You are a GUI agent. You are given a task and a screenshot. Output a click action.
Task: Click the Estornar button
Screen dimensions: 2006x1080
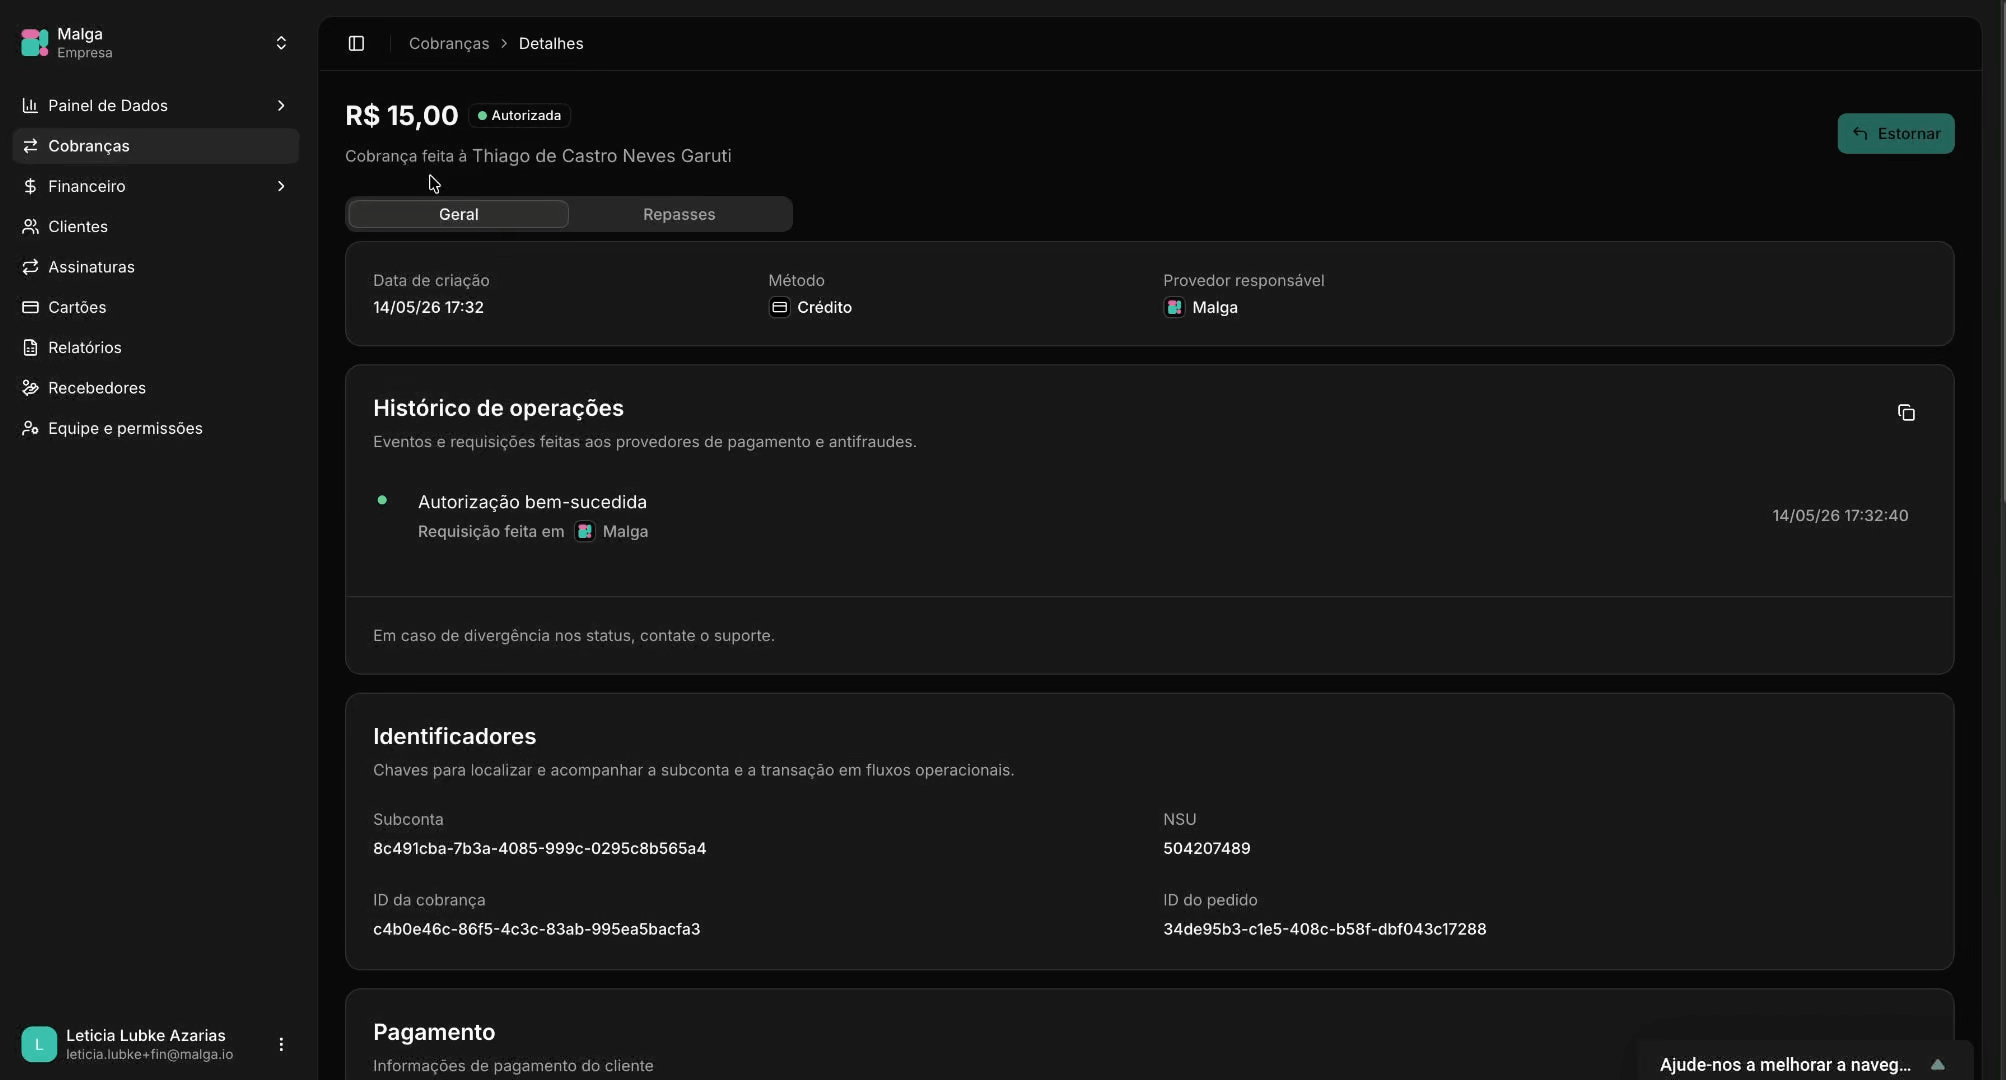pyautogui.click(x=1895, y=133)
